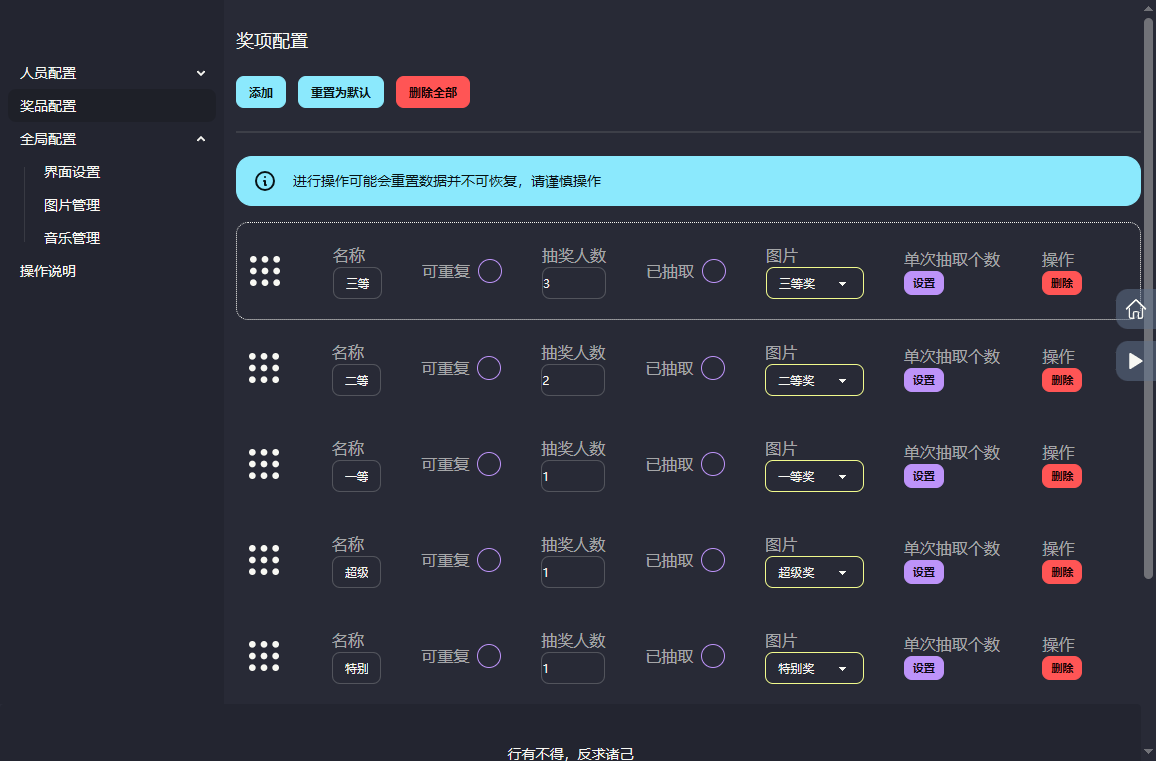Click 设置 for the 特别 prize
The image size is (1156, 761).
click(924, 667)
